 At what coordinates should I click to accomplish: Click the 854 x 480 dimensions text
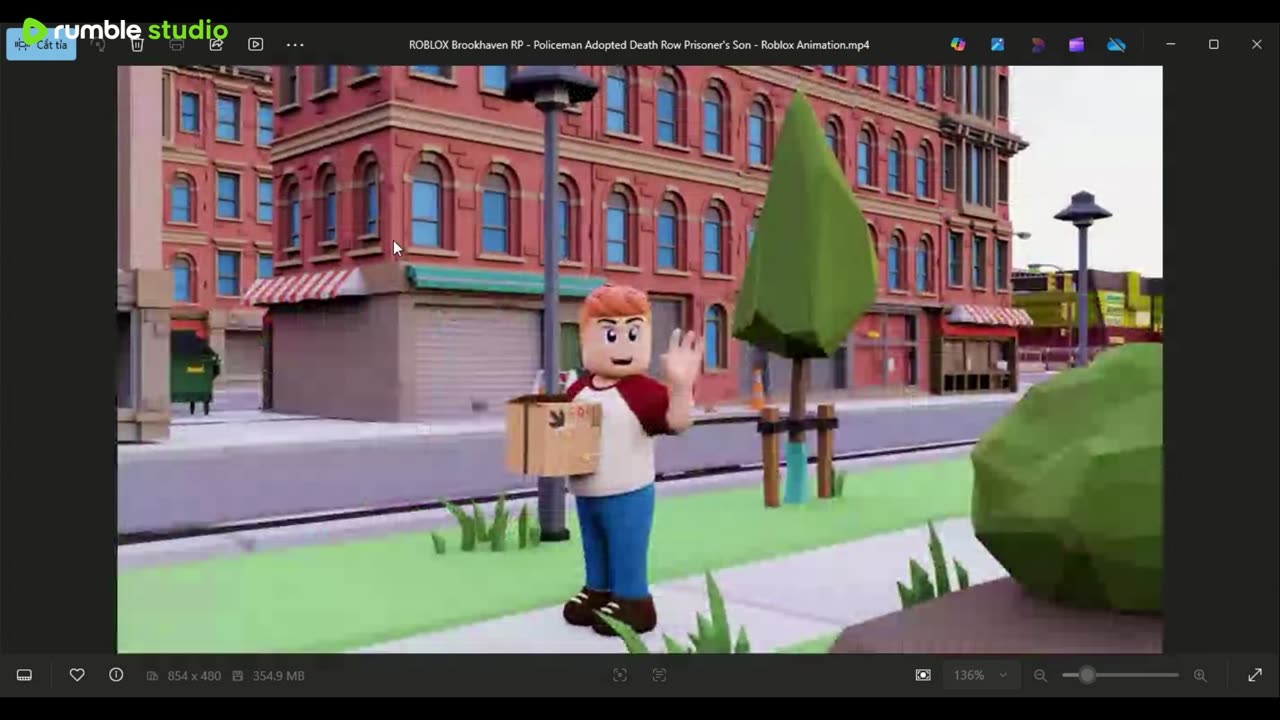pyautogui.click(x=194, y=676)
